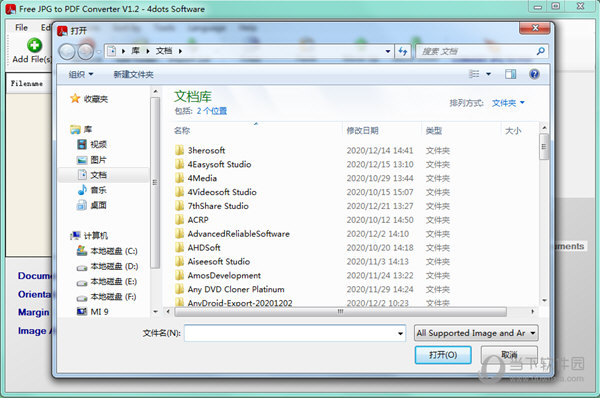Click the green Add File(s) icon
Image resolution: width=600 pixels, height=398 pixels.
[x=34, y=45]
